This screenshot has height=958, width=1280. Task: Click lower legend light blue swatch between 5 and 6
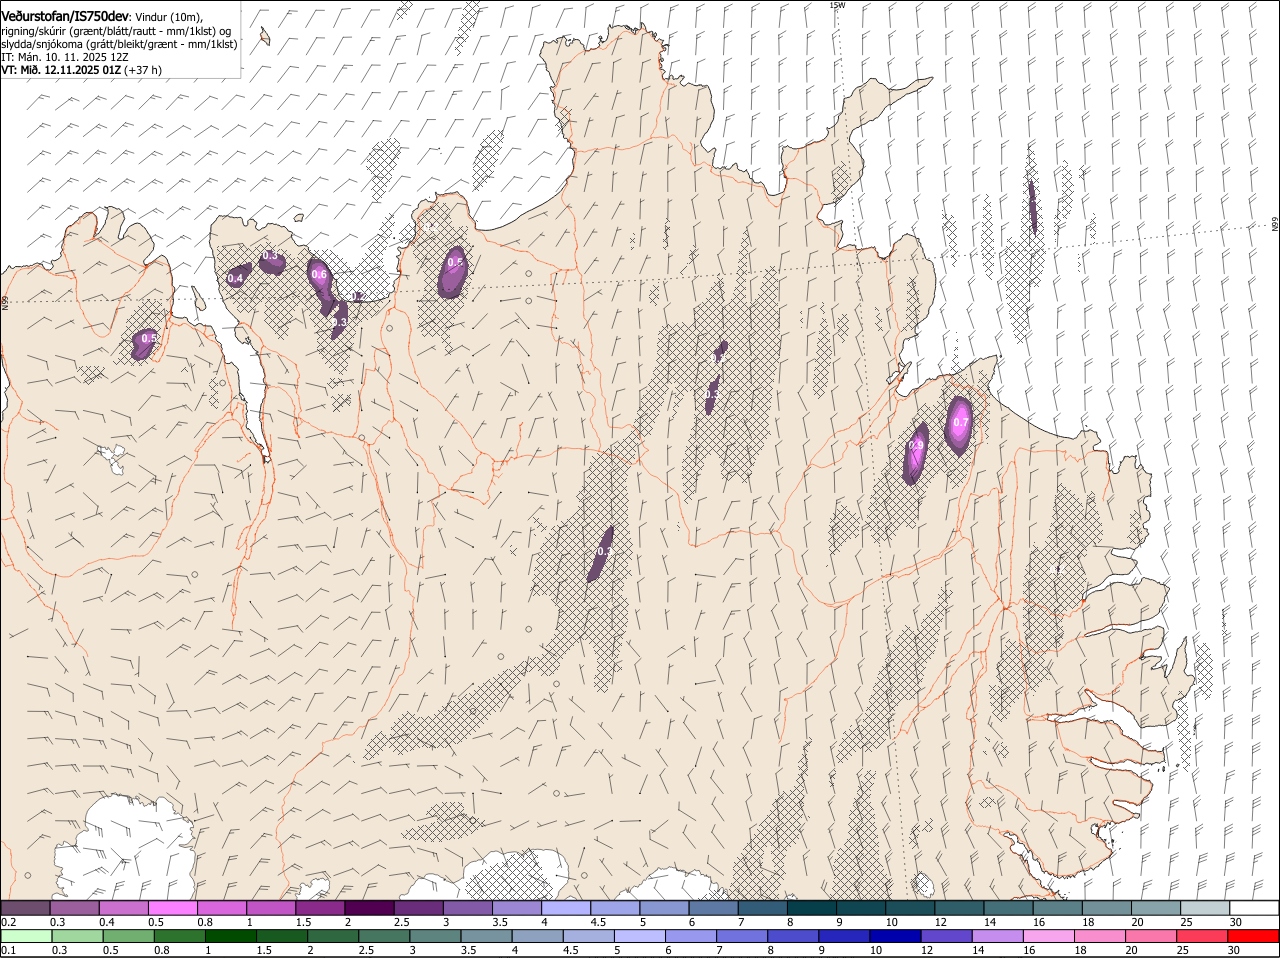[x=640, y=936]
